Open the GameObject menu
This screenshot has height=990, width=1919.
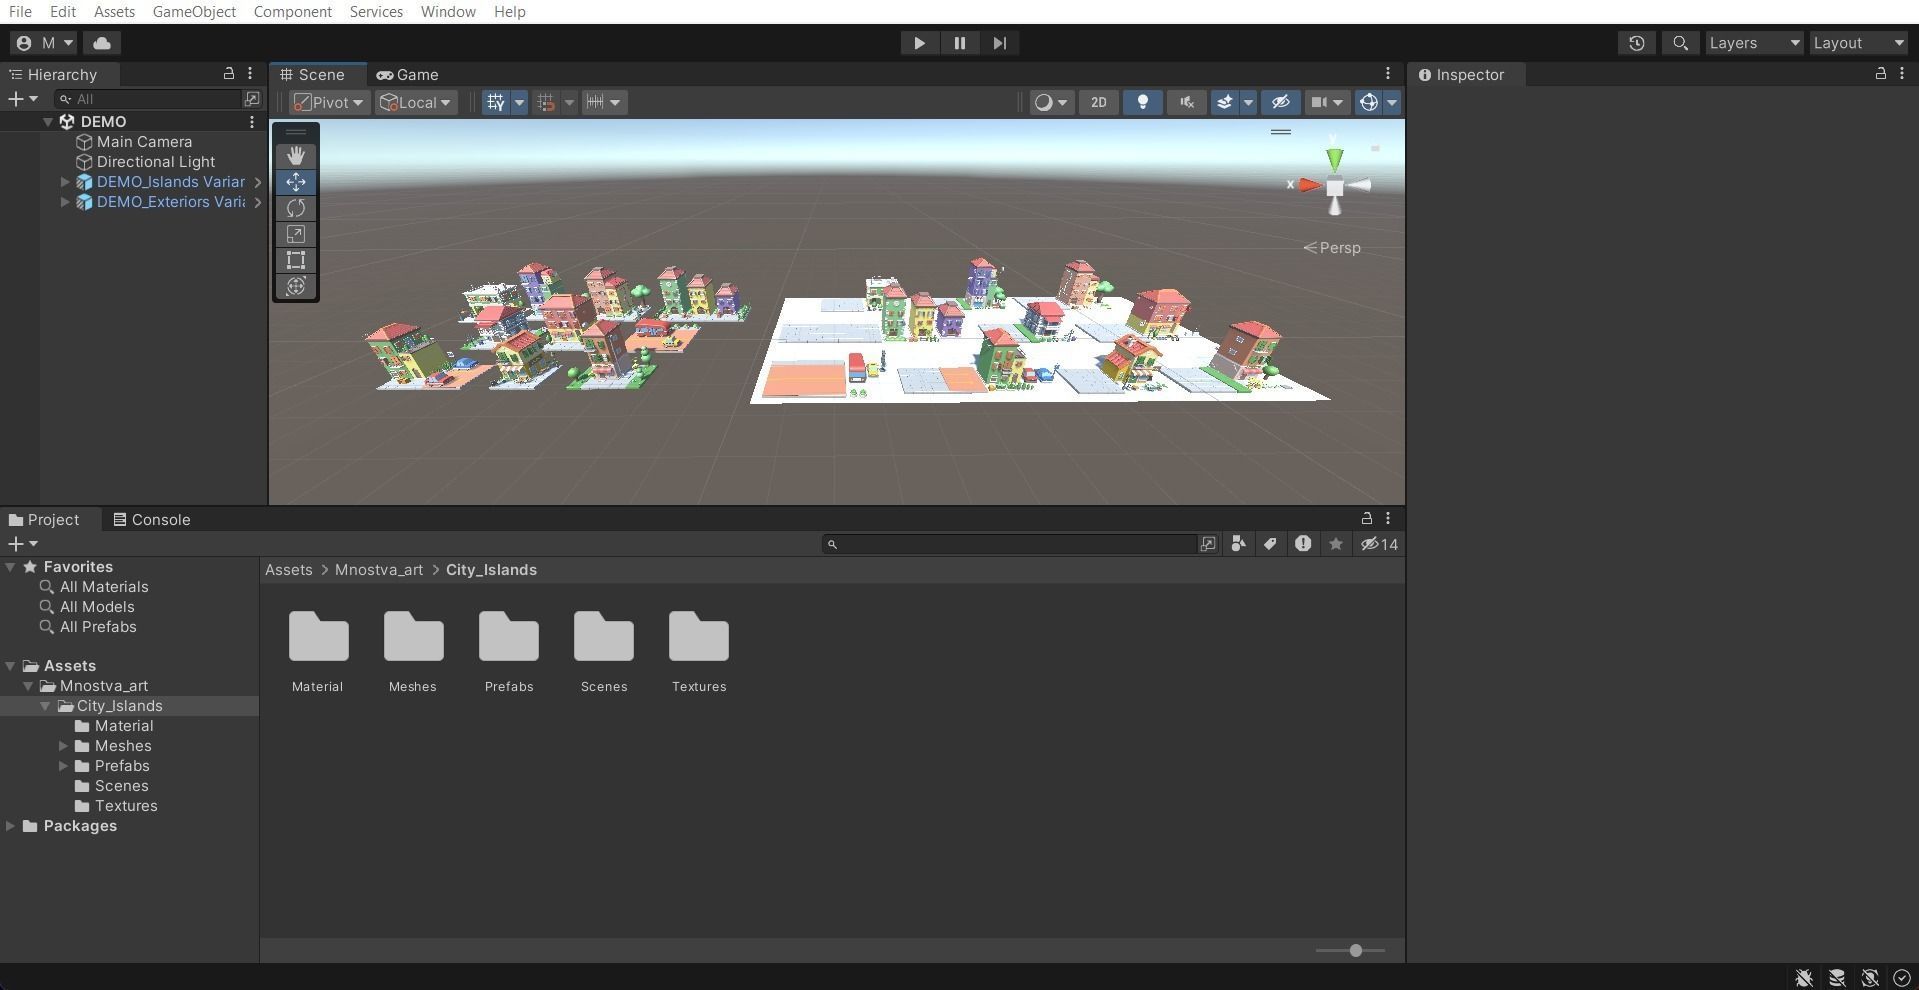click(194, 12)
